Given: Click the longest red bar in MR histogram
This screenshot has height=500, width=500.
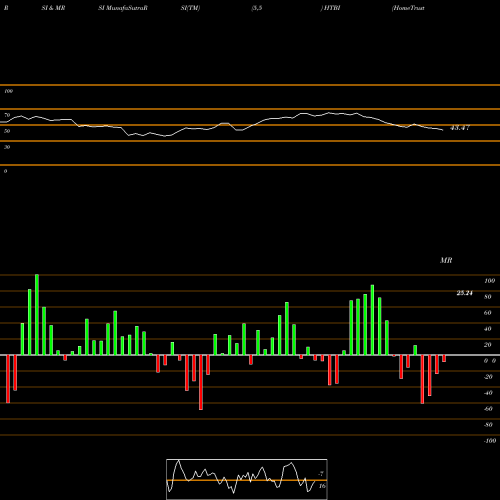Looking at the screenshot, I should (x=201, y=382).
